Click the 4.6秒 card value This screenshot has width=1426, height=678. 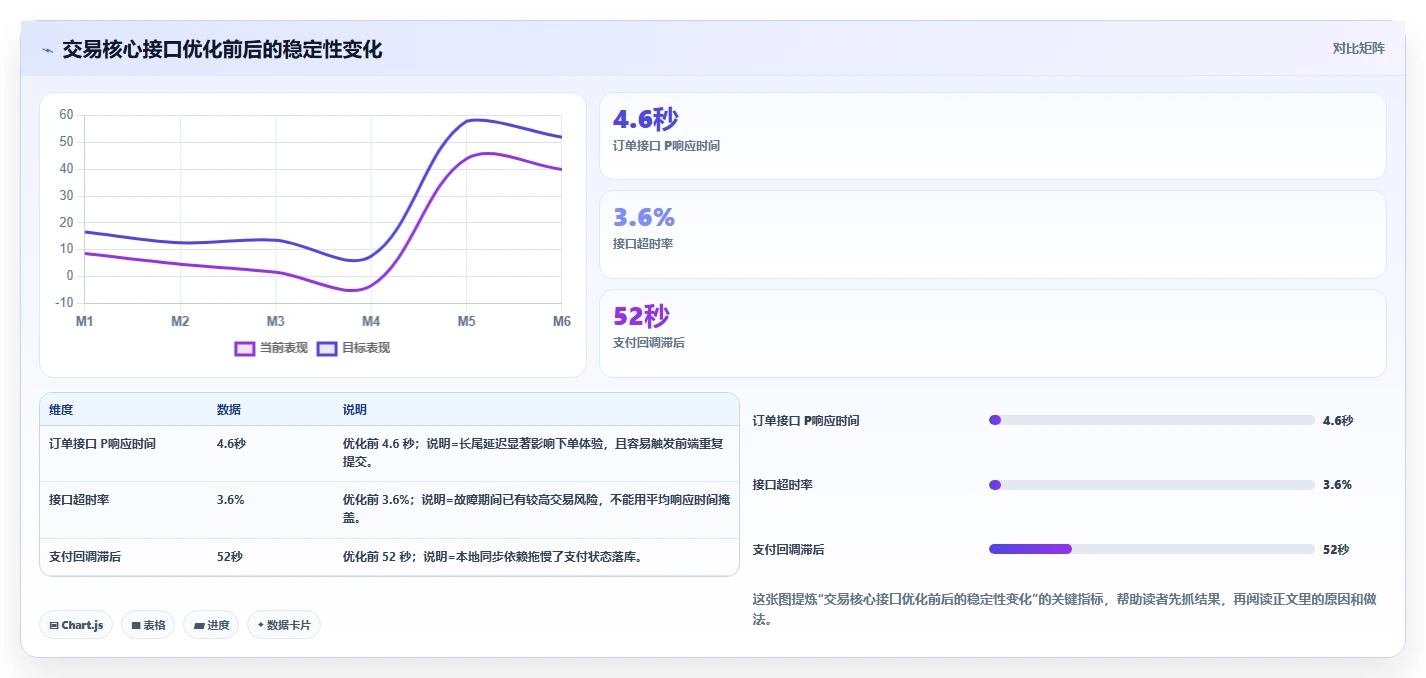645,119
